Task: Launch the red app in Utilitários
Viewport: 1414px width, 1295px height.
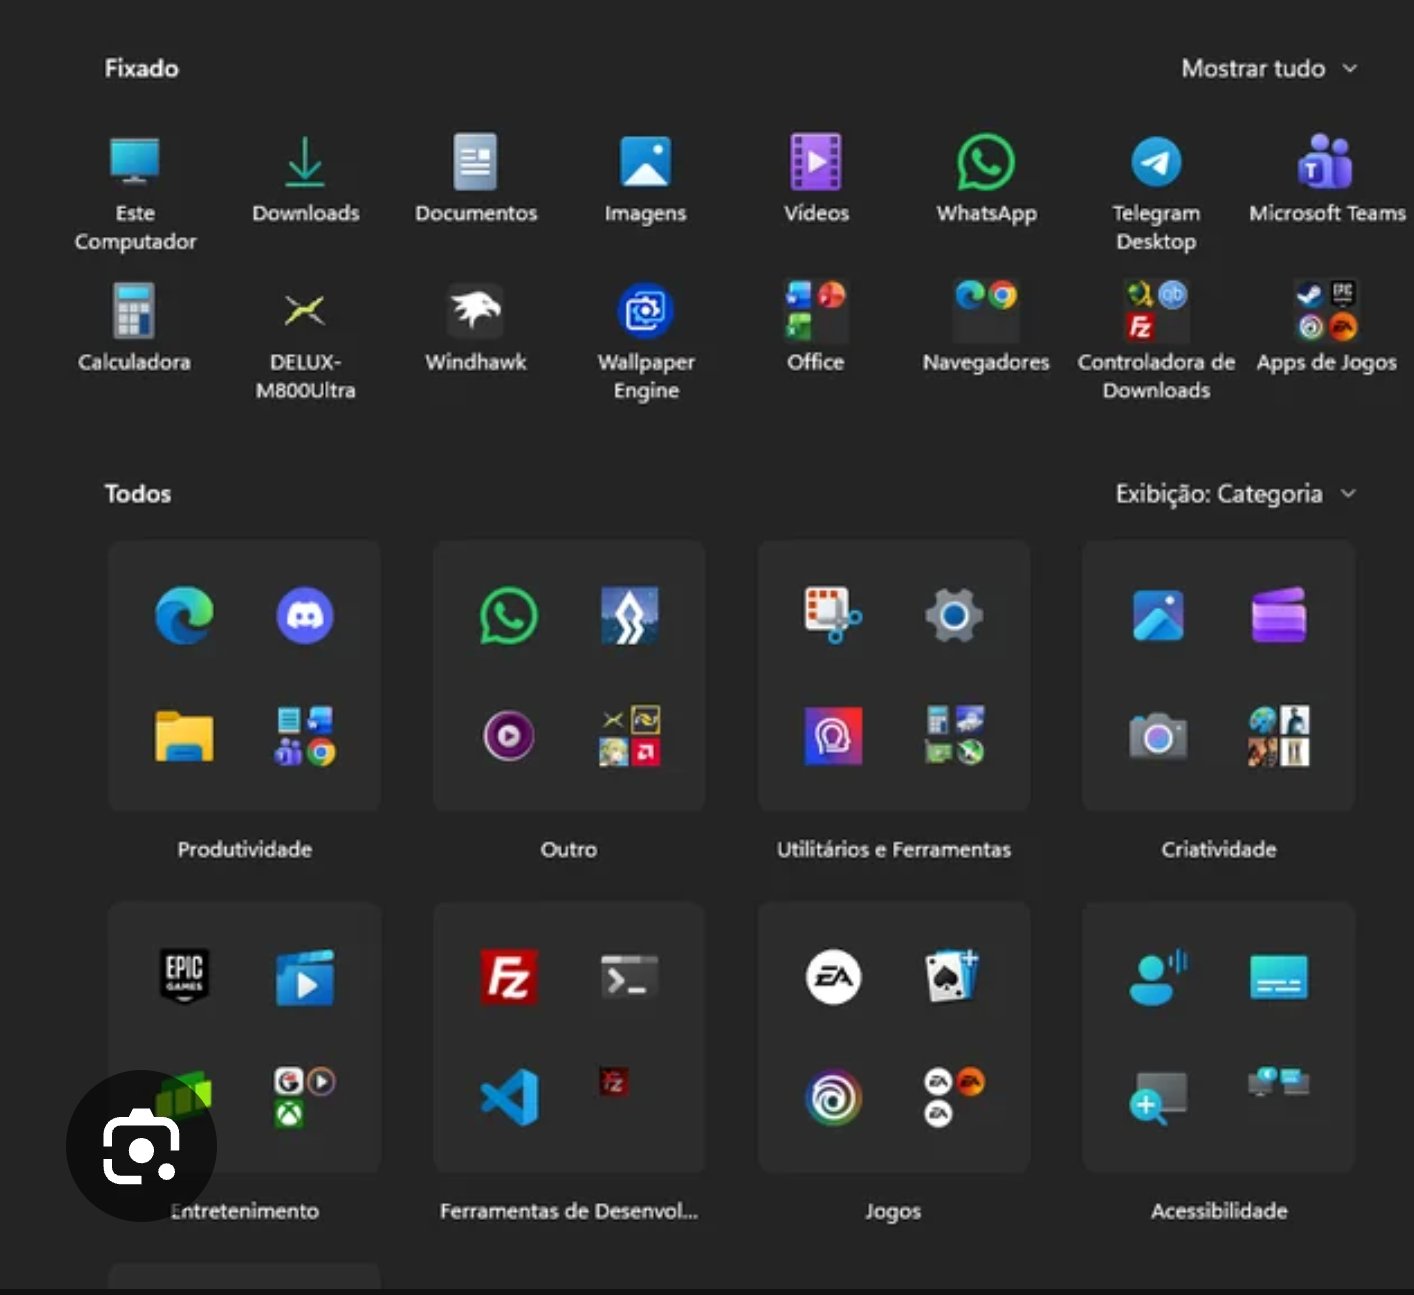Action: pyautogui.click(x=833, y=736)
